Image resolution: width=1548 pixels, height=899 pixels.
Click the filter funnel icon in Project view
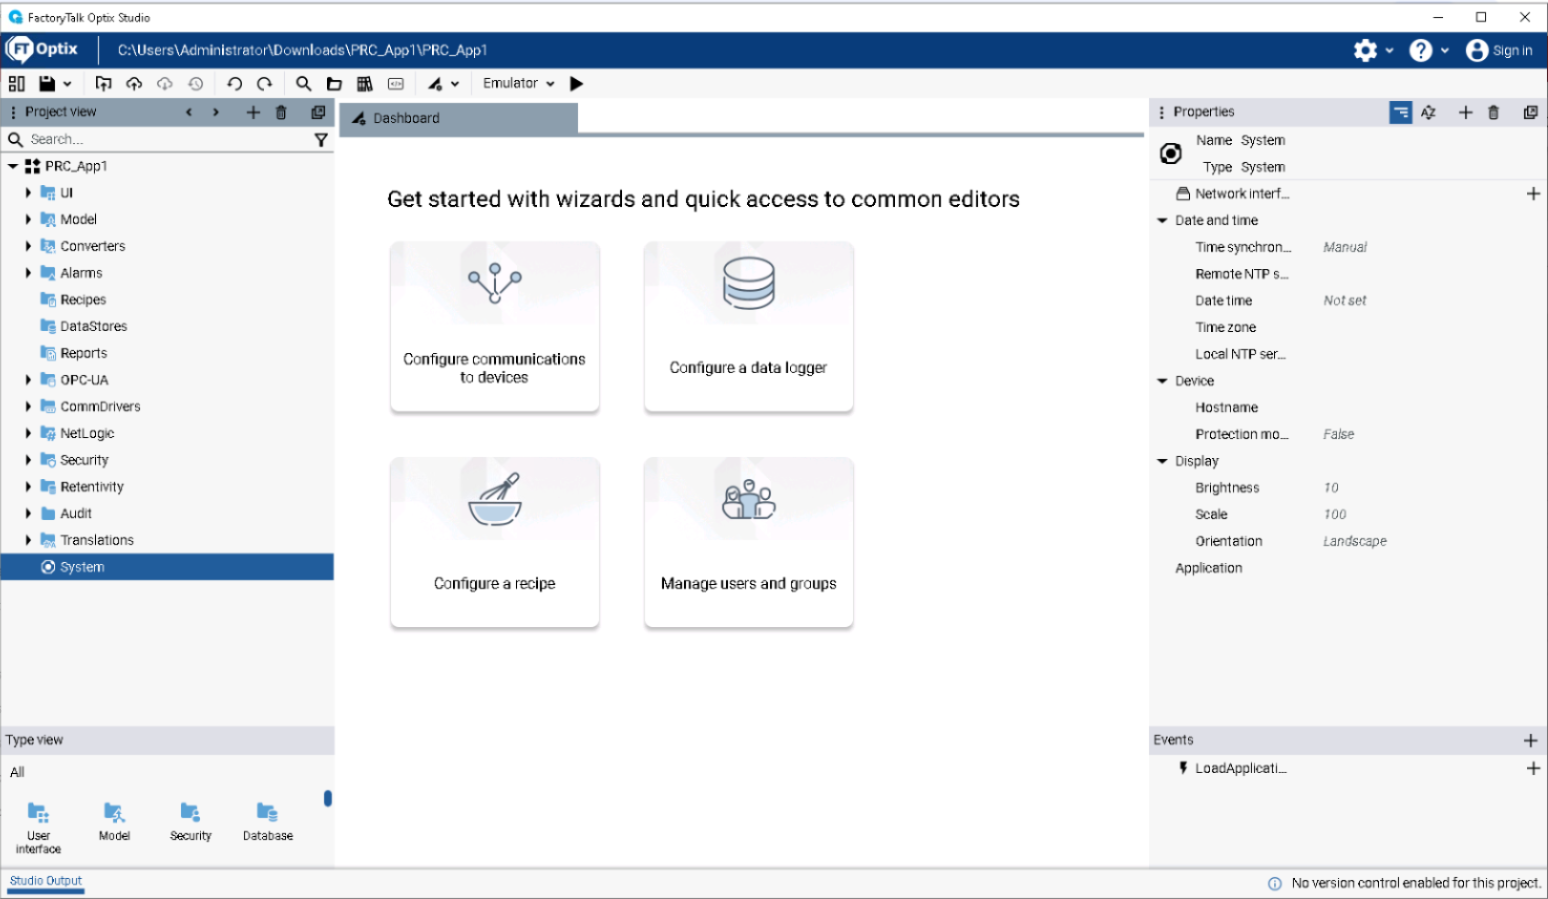tap(321, 140)
